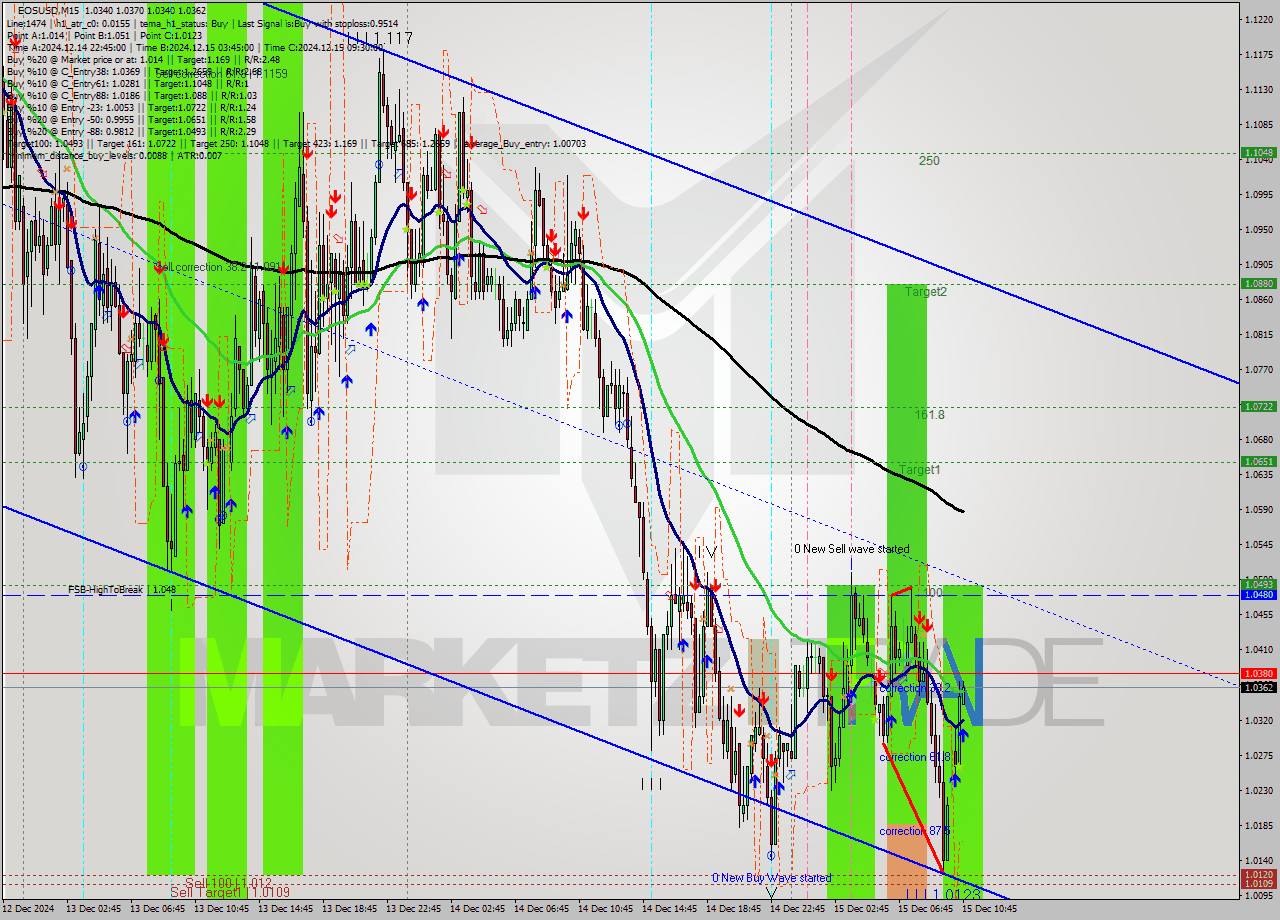
Task: Click the green 1.1048 price tag
Action: pos(1258,153)
